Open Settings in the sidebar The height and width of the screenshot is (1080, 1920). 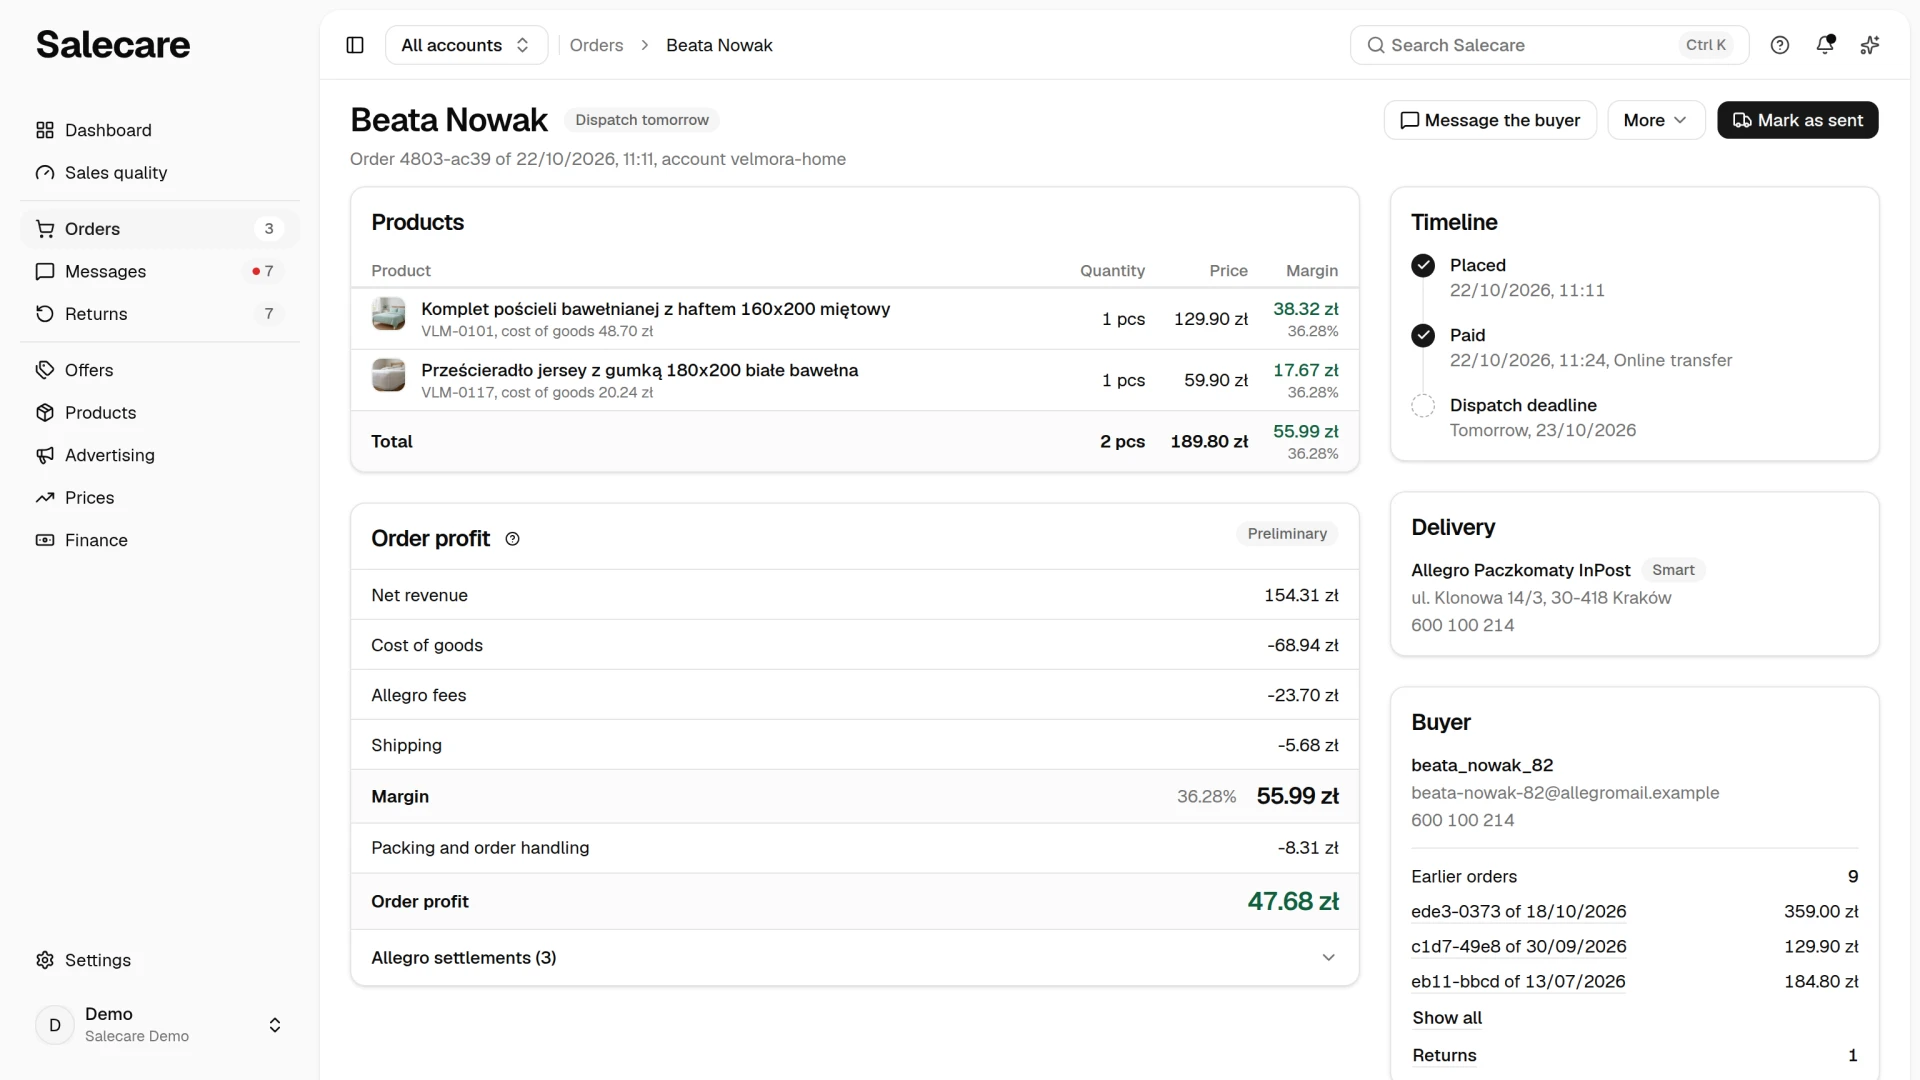pos(160,960)
